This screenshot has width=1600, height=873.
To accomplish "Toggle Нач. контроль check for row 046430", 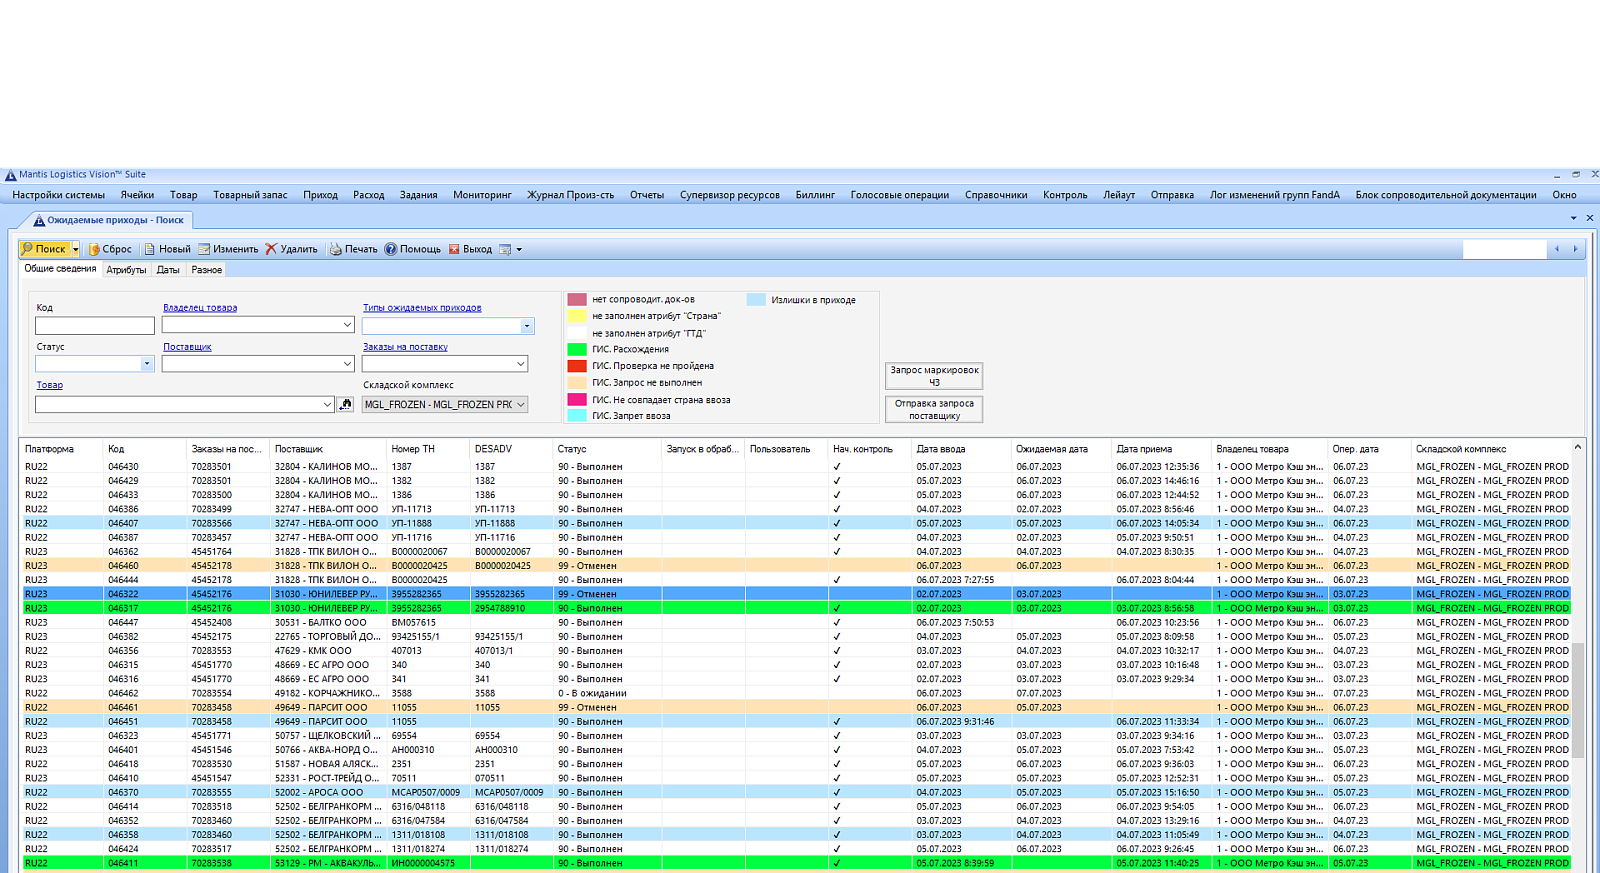I will tap(837, 467).
